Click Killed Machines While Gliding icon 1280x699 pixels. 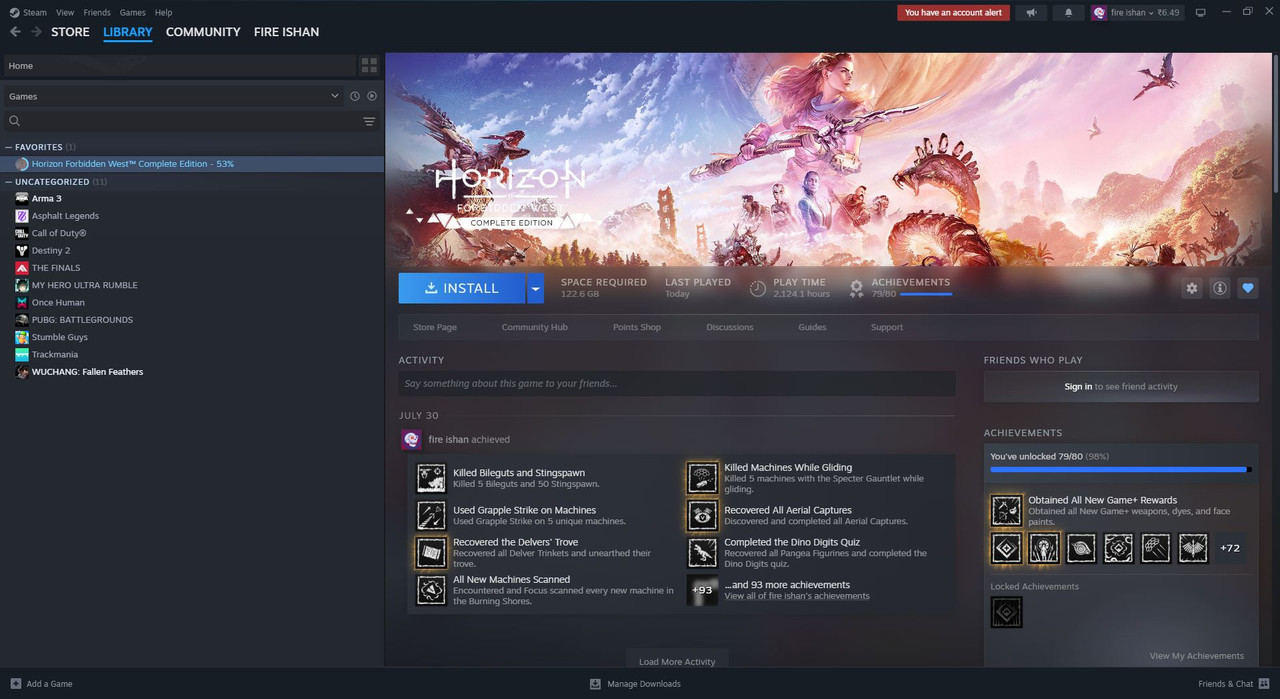[x=702, y=479]
